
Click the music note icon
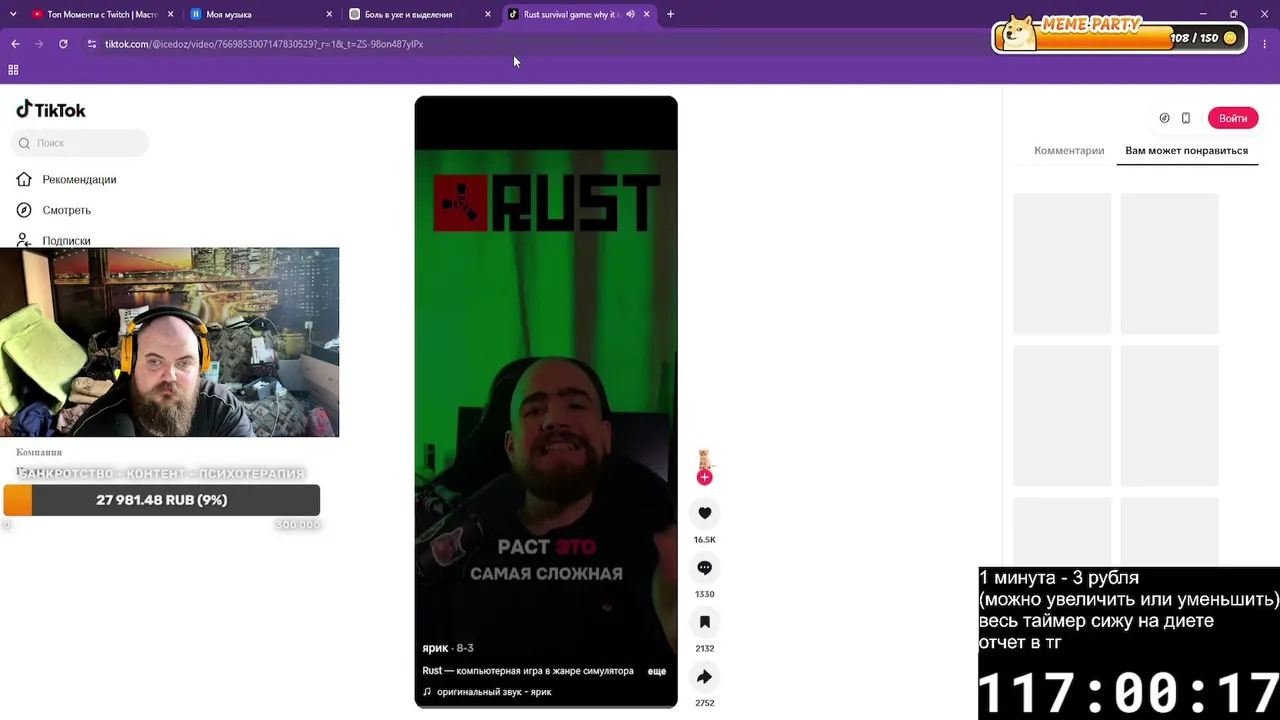427,692
